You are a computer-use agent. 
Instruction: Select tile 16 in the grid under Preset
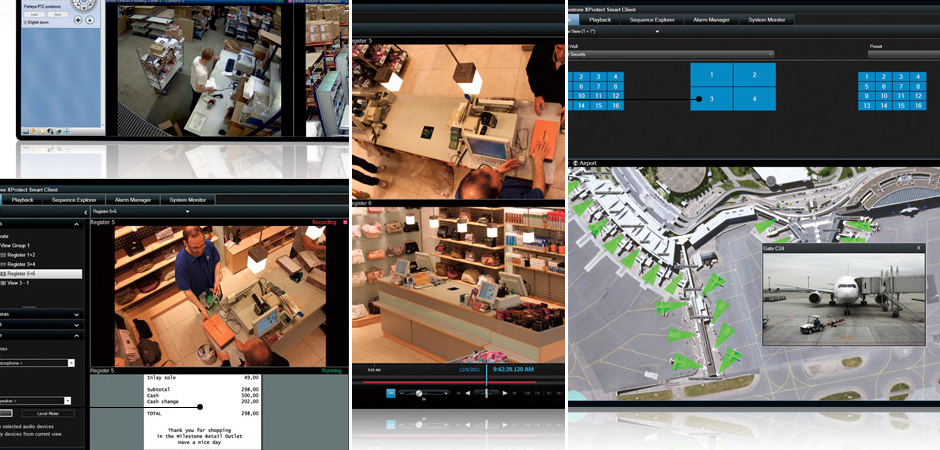tap(918, 105)
